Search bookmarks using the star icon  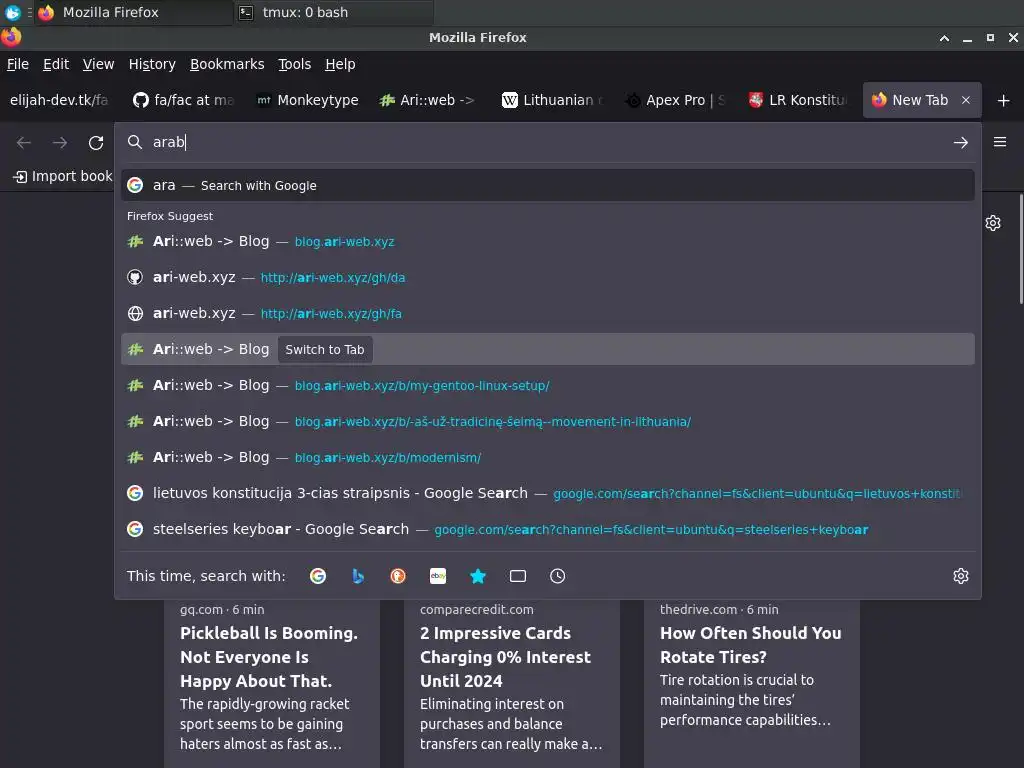point(478,576)
